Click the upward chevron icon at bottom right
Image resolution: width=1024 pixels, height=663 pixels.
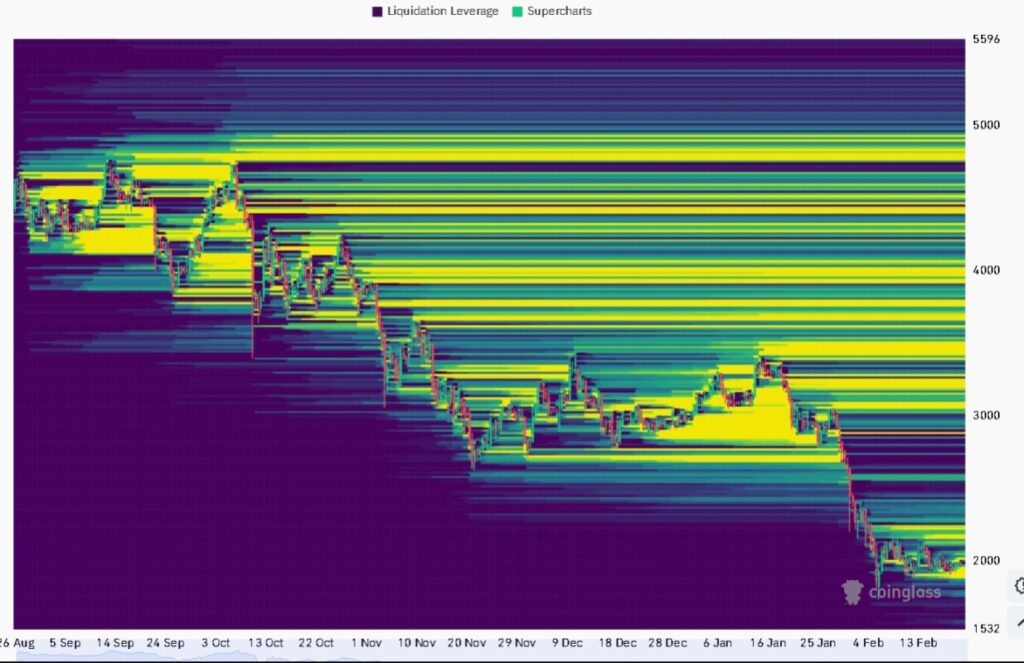point(1017,622)
